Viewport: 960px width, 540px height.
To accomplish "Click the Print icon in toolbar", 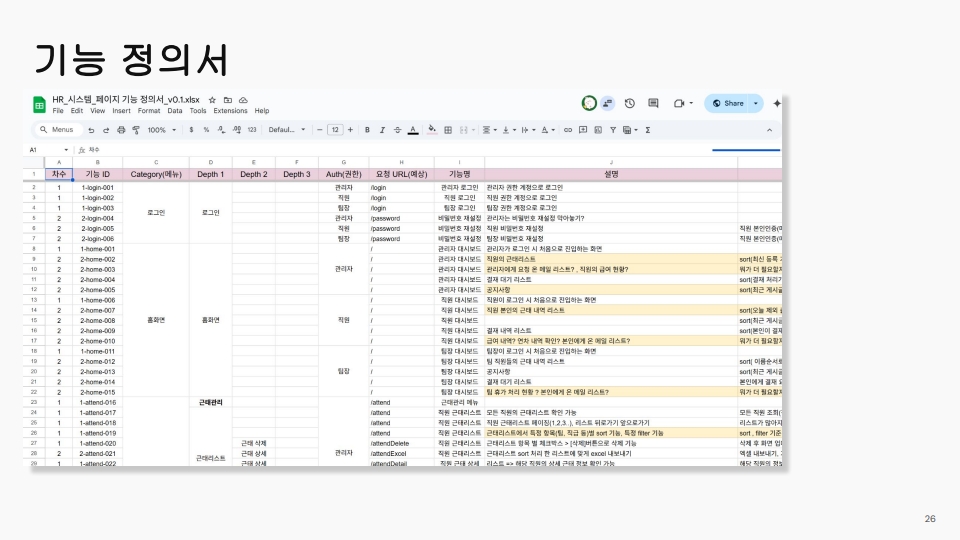I will point(121,130).
